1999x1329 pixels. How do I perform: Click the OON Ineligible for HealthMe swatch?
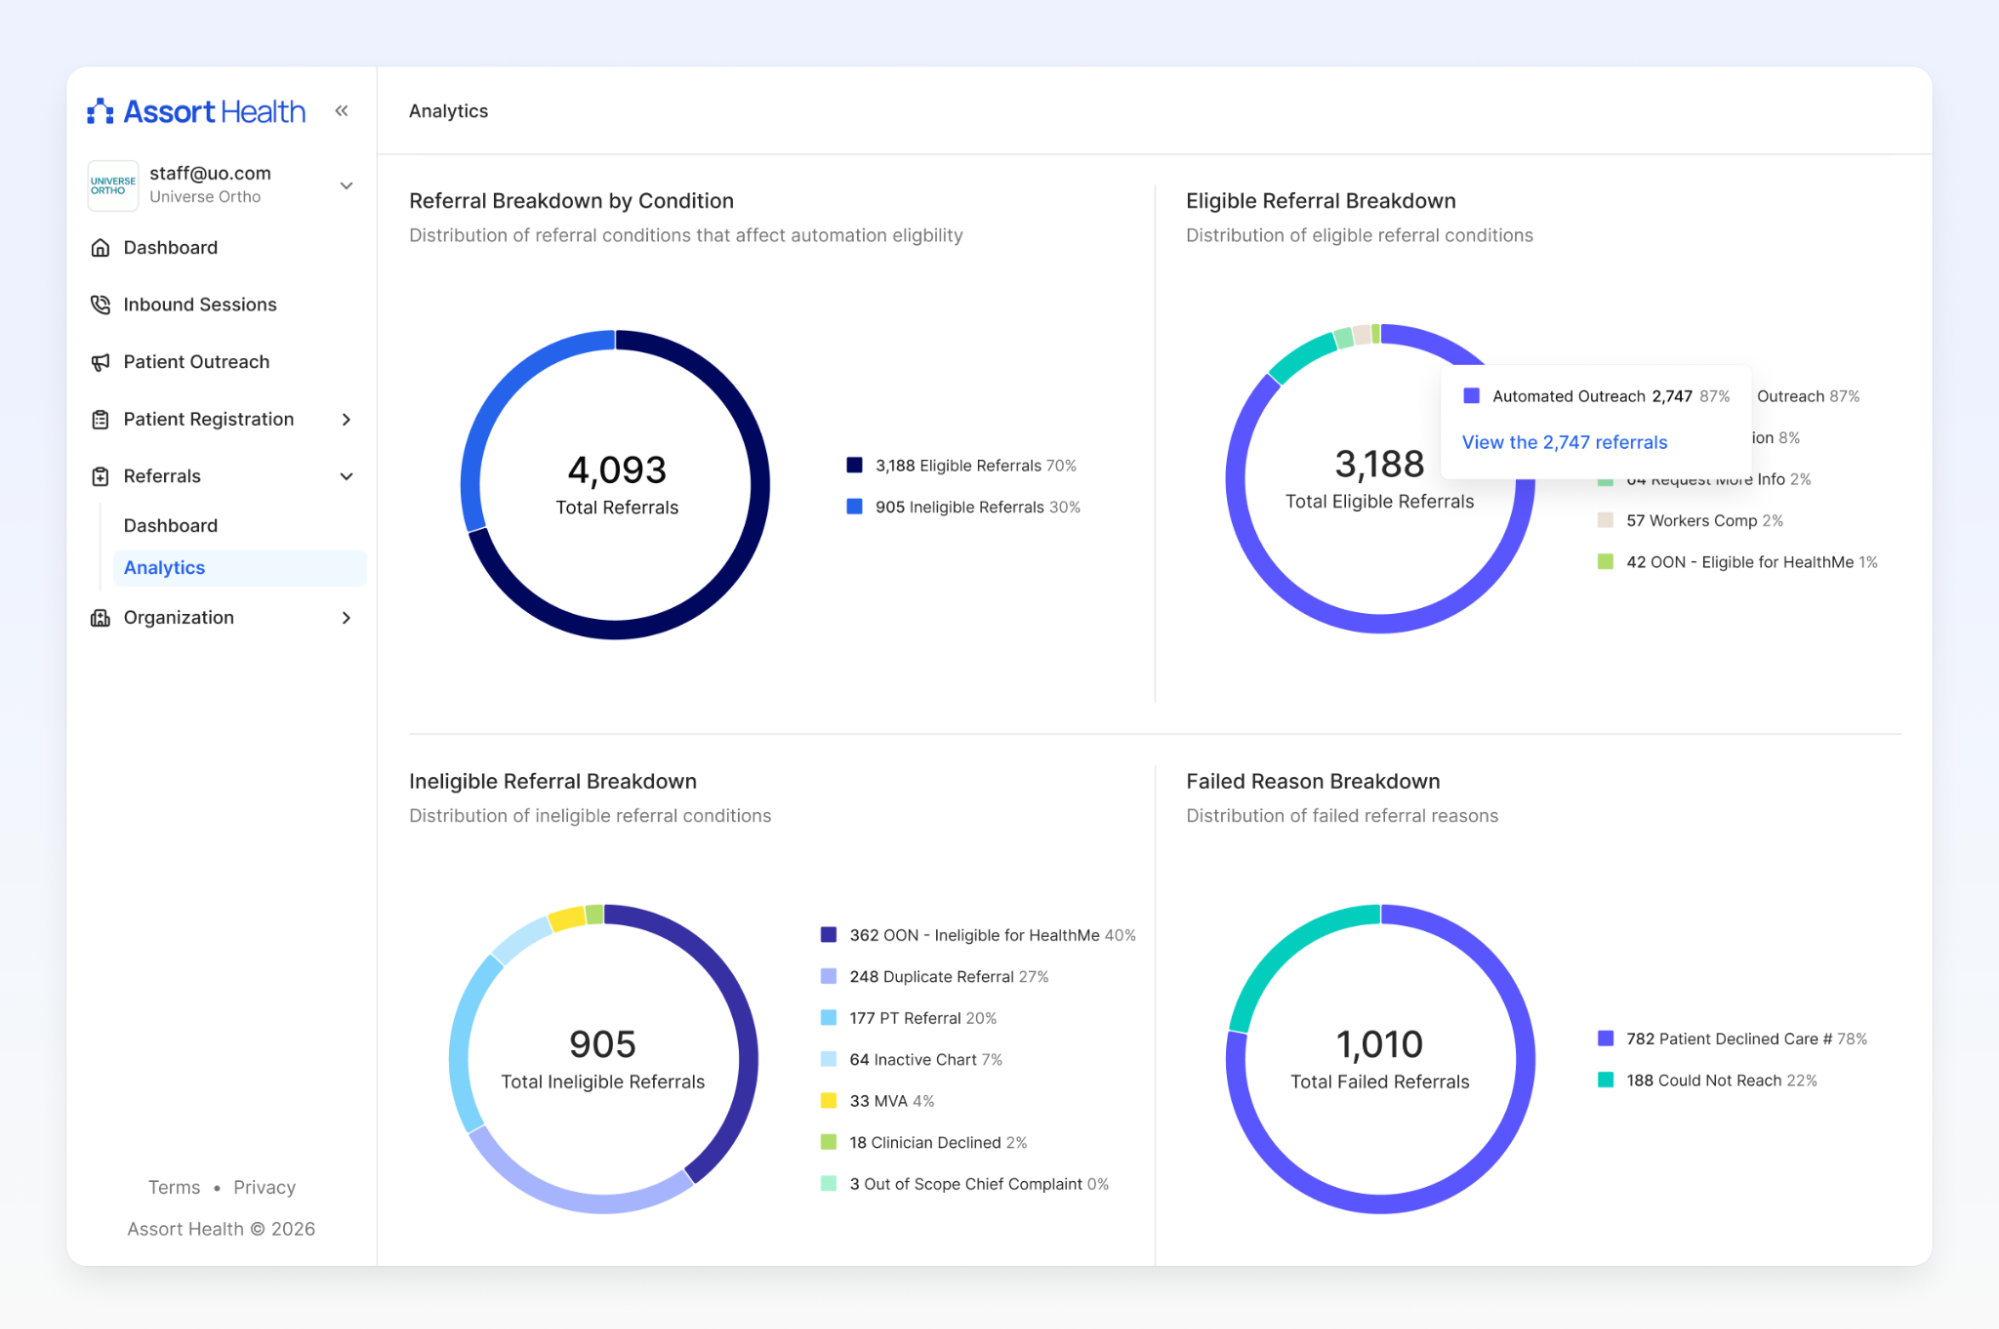tap(828, 935)
